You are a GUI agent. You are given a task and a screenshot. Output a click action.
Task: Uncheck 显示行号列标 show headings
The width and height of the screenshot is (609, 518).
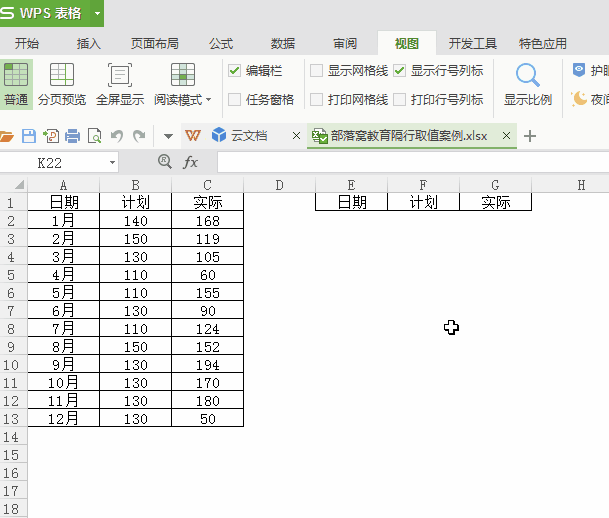(400, 71)
